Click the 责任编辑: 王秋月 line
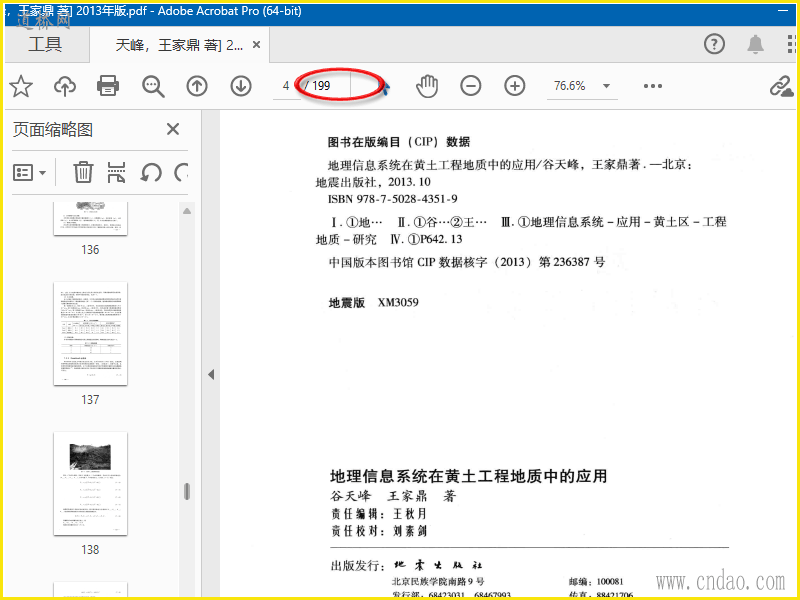The image size is (800, 600). [x=379, y=514]
